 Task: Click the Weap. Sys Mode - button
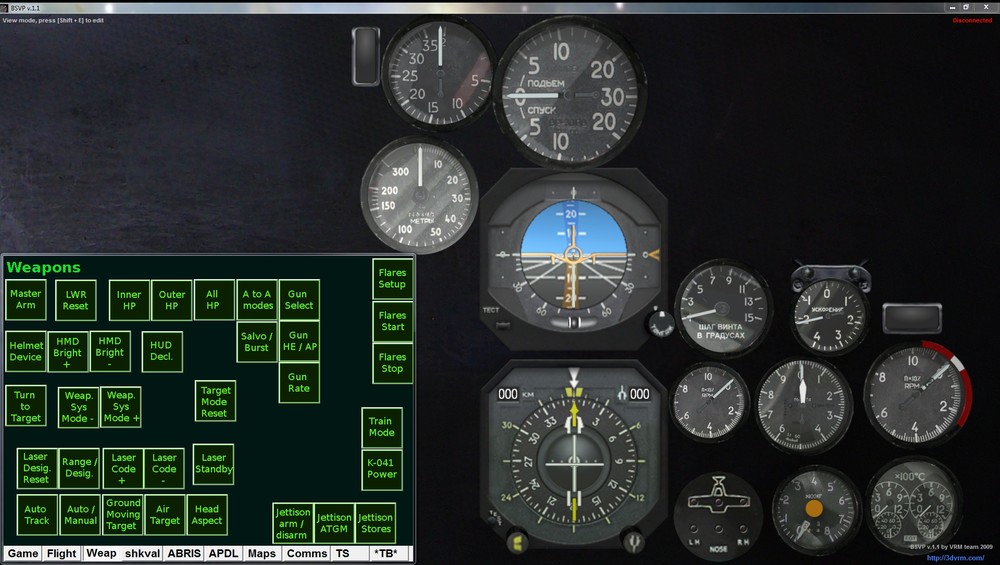click(78, 407)
